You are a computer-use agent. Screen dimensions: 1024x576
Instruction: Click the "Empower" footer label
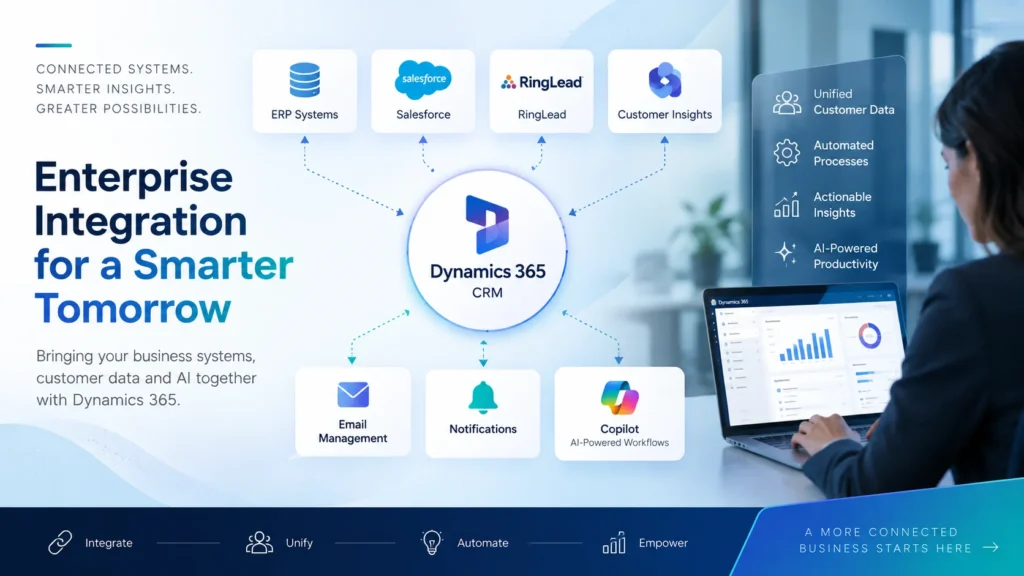pyautogui.click(x=663, y=543)
